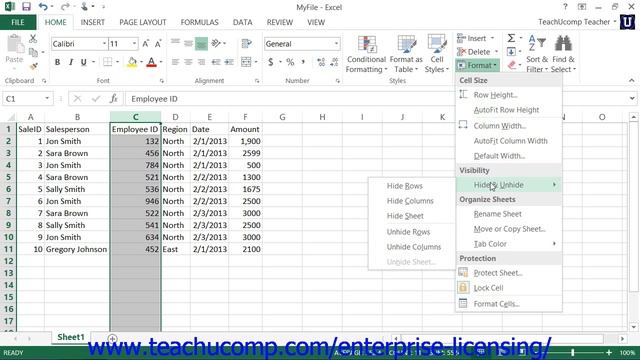Choose Hide Columns from submenu
This screenshot has width=640, height=360.
tap(411, 201)
